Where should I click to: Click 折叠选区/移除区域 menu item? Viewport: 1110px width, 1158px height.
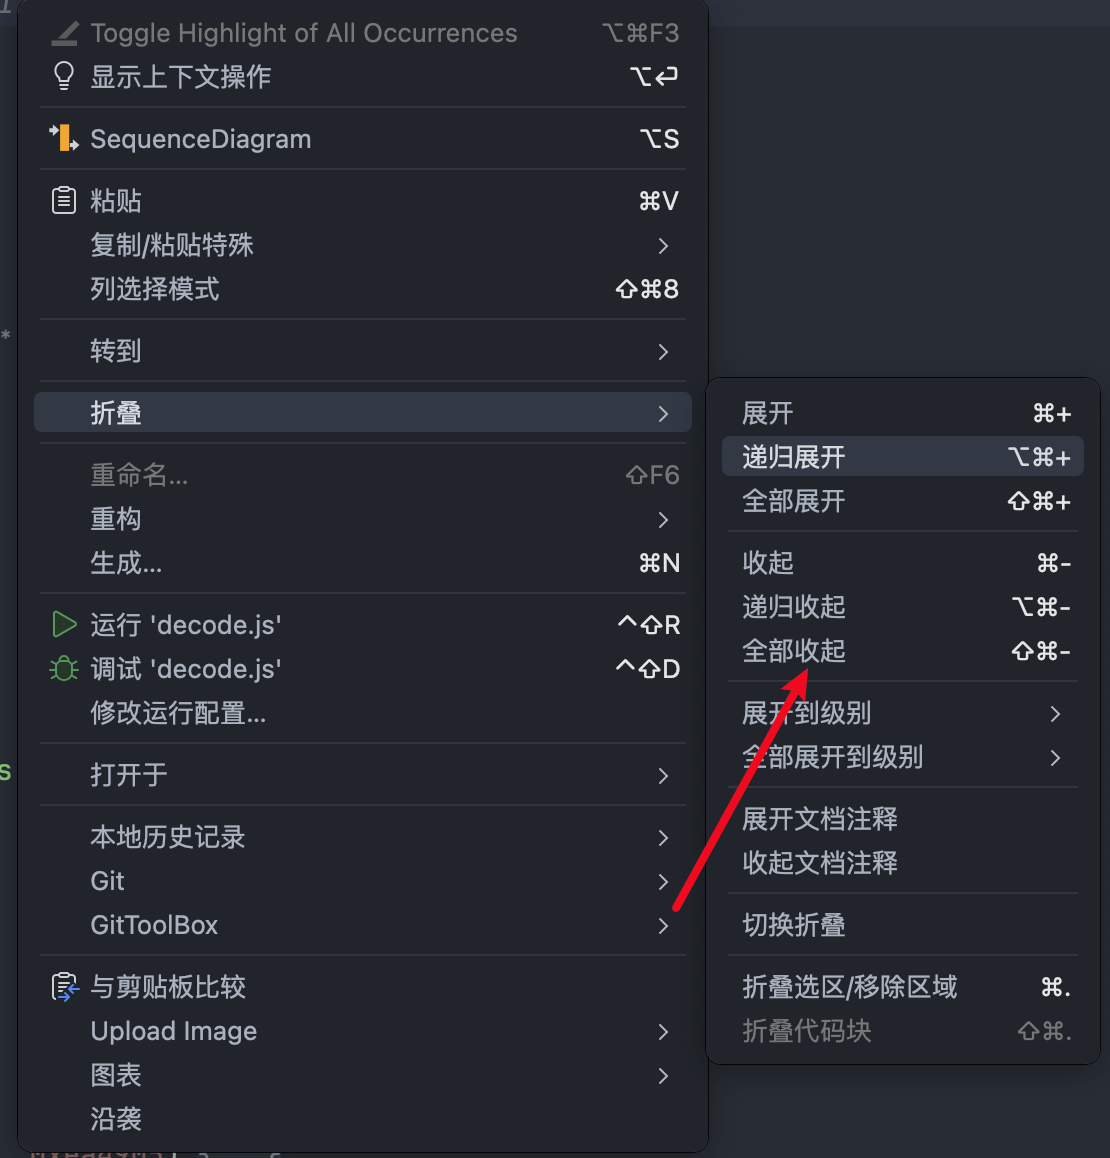(850, 987)
